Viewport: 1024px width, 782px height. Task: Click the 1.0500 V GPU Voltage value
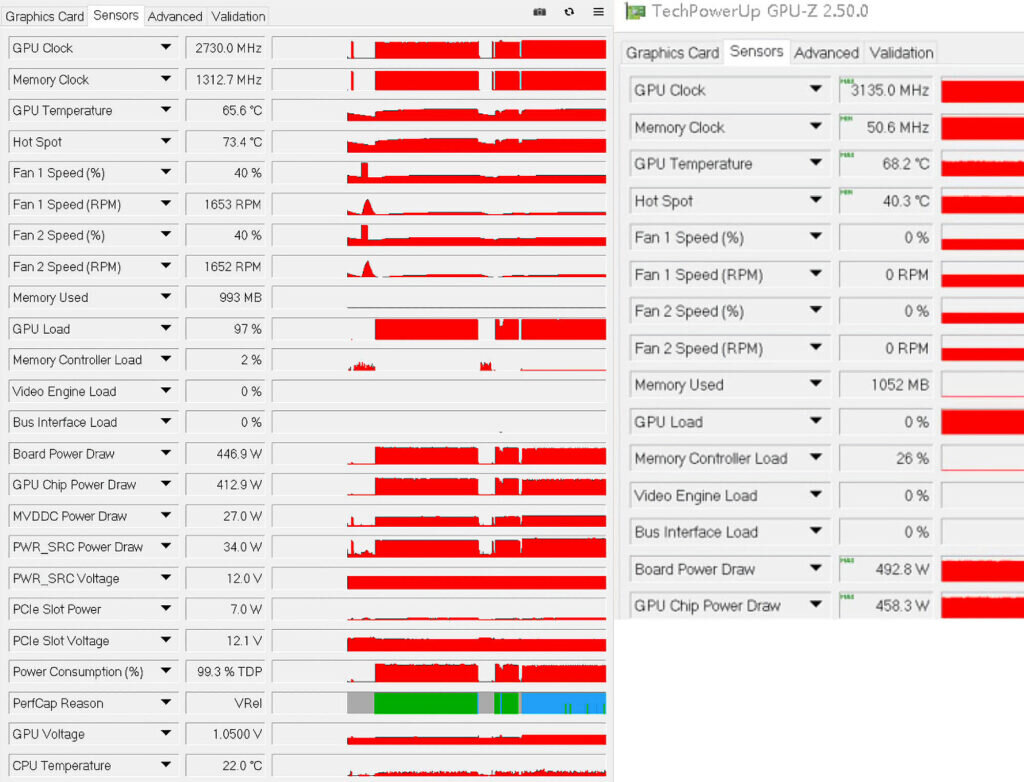click(x=225, y=734)
